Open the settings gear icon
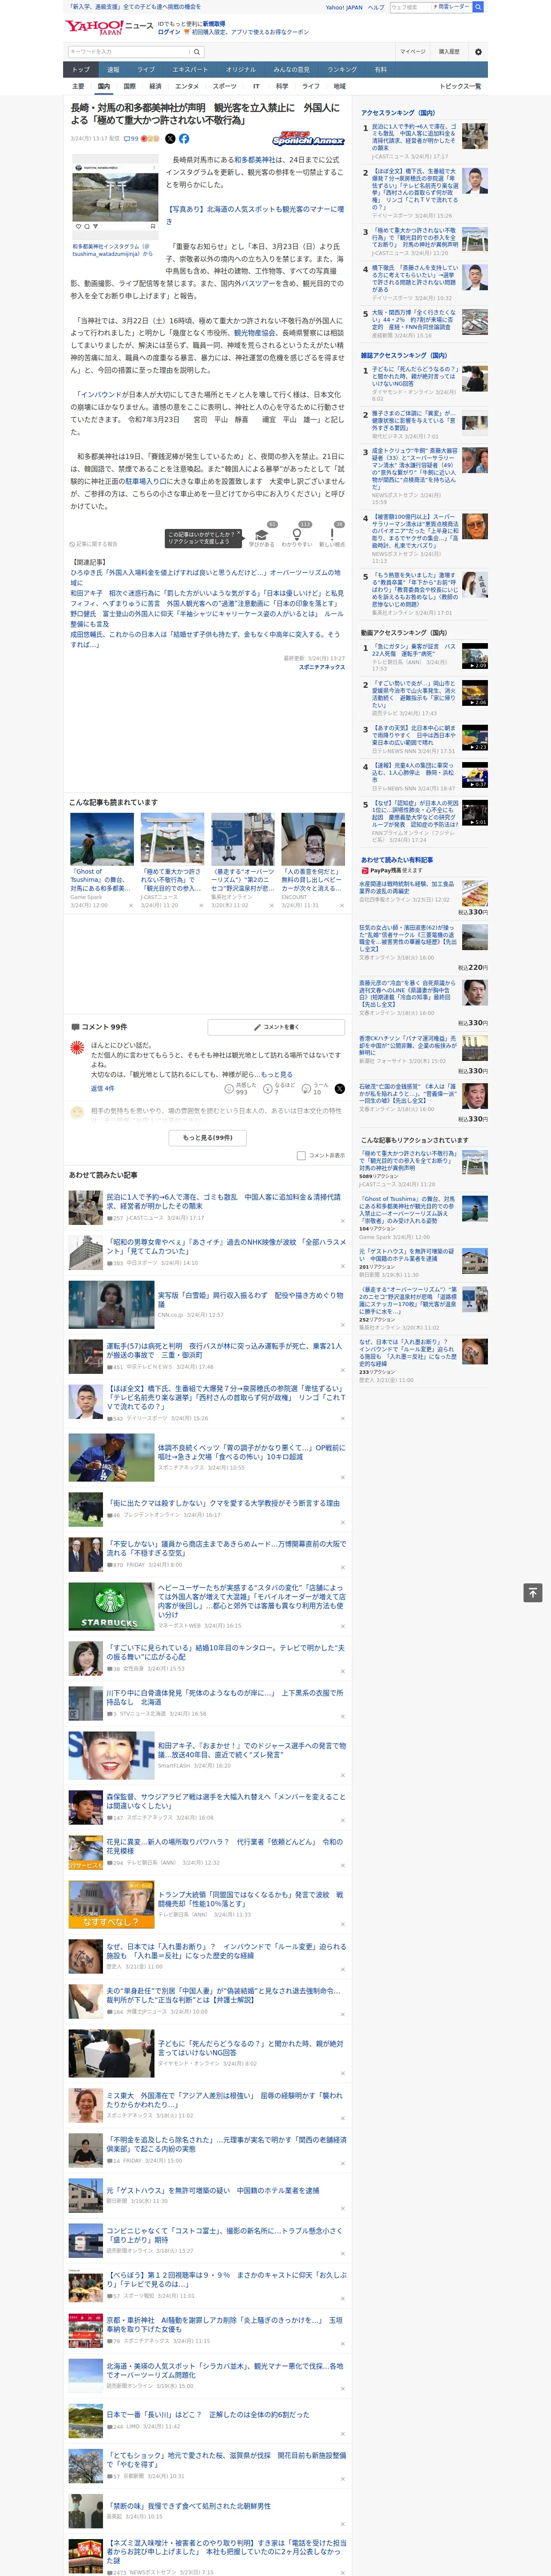Viewport: 551px width, 2576px height. (478, 51)
